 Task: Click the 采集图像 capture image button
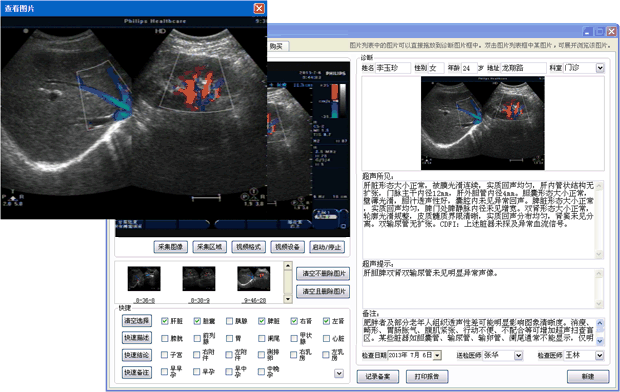pyautogui.click(x=170, y=247)
